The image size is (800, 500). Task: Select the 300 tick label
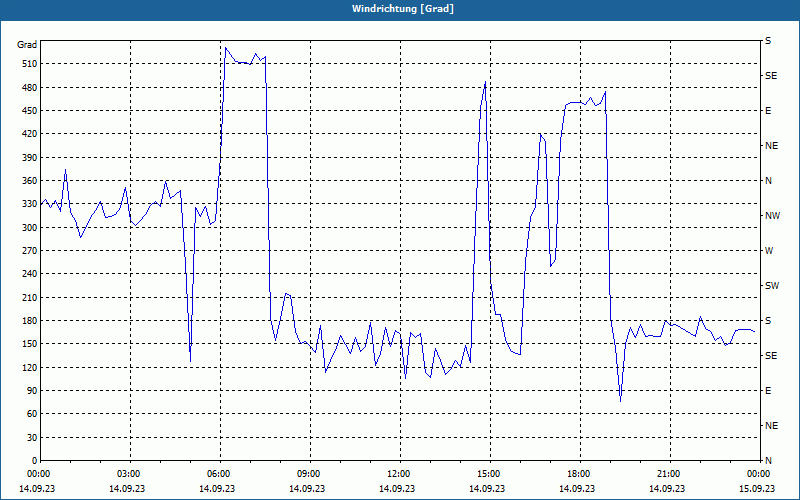point(29,228)
